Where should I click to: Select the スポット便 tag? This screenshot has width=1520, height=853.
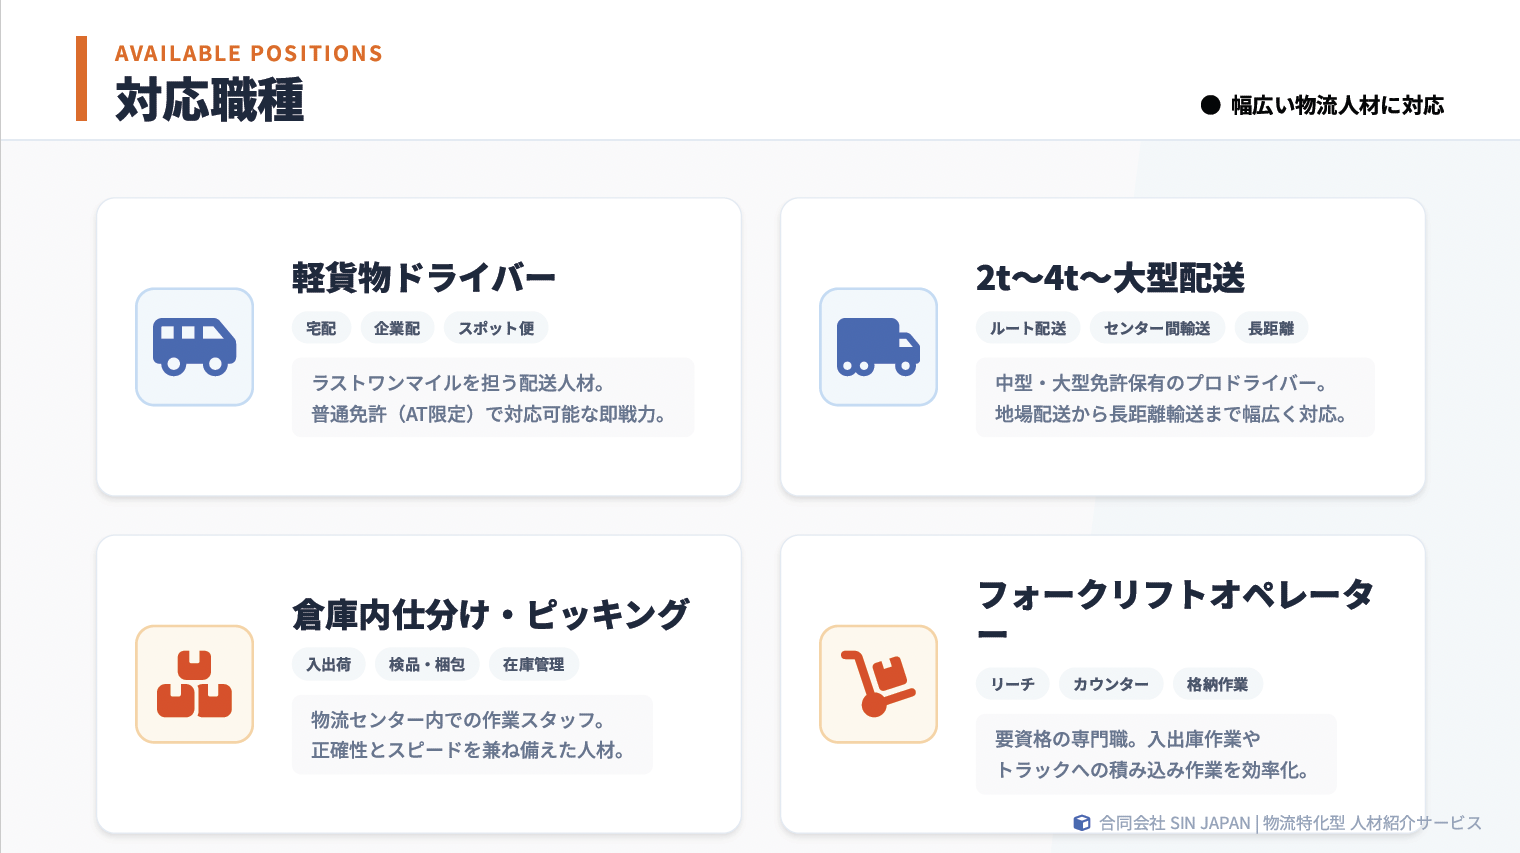496,328
